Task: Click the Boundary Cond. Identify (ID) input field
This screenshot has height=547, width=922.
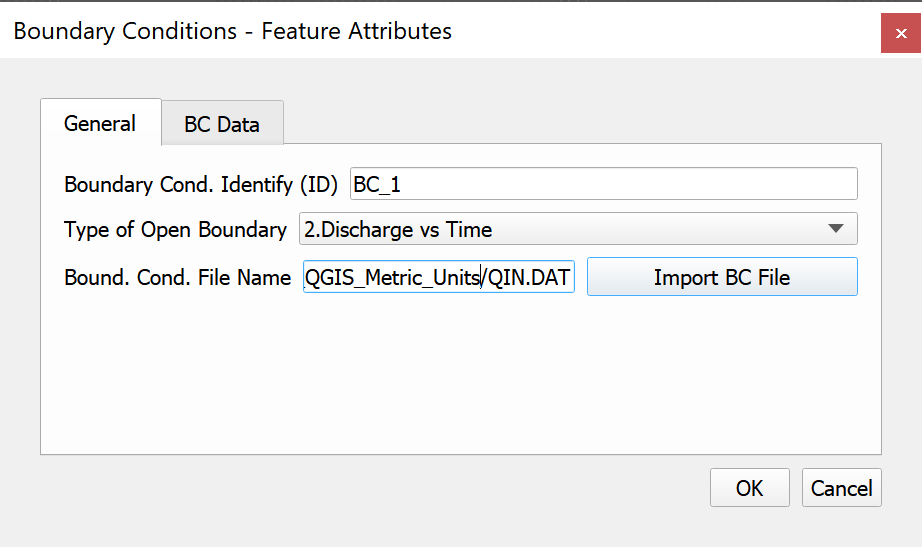Action: (603, 184)
